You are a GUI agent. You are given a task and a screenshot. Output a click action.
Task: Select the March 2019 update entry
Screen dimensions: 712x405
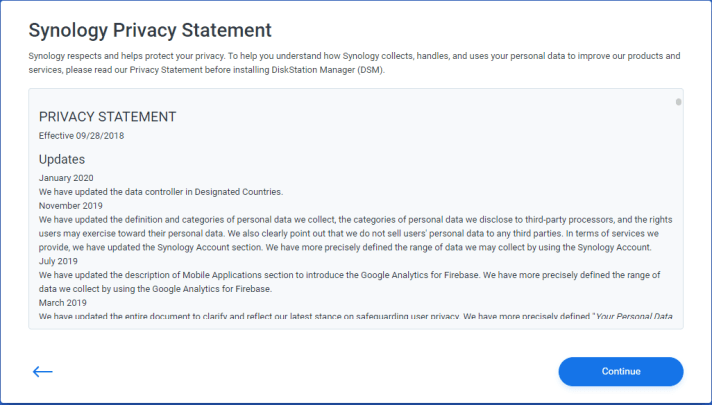click(66, 302)
